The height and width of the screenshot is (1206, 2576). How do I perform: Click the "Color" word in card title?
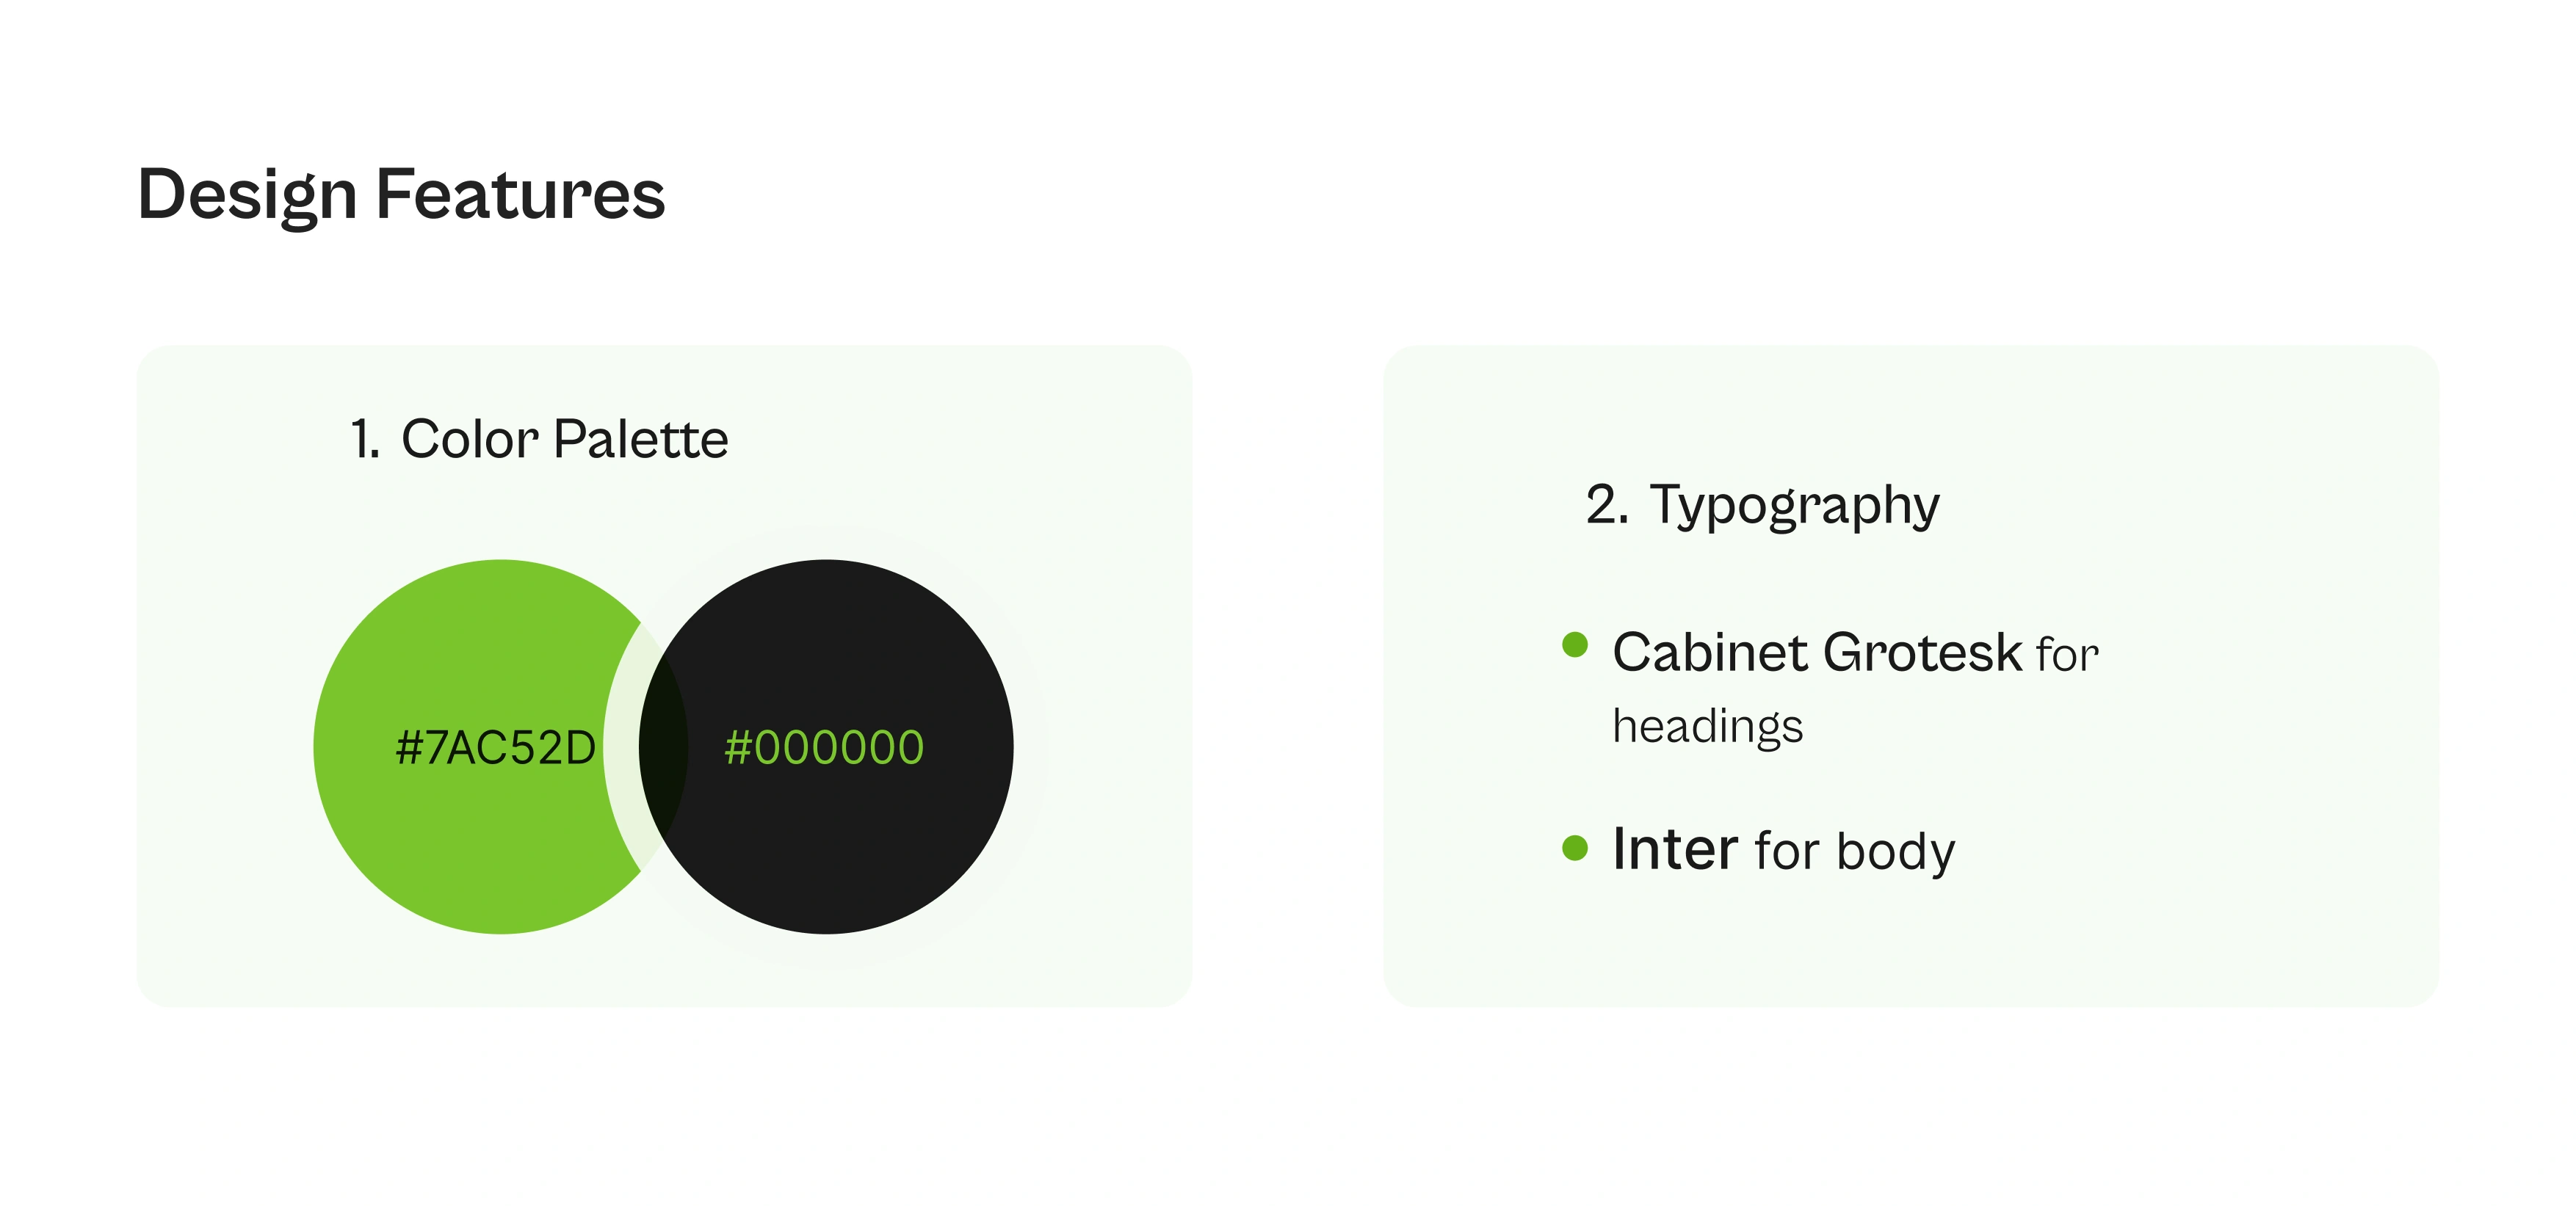pyautogui.click(x=470, y=439)
